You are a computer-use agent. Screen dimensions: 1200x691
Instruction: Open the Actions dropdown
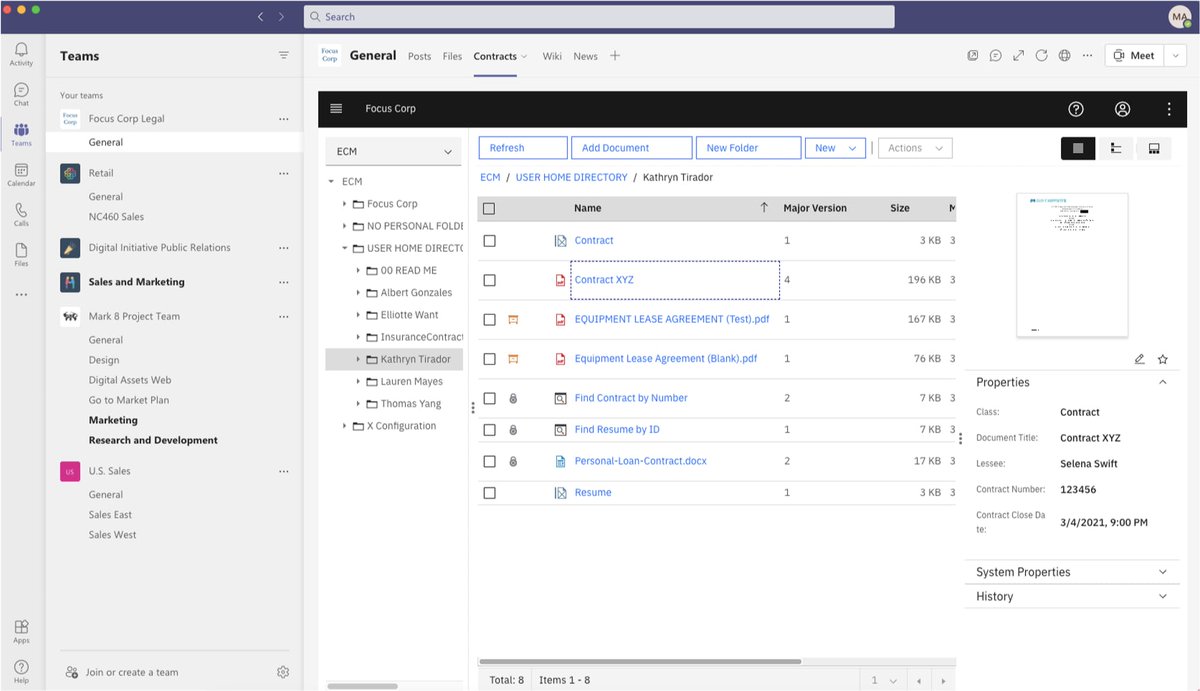tap(914, 148)
